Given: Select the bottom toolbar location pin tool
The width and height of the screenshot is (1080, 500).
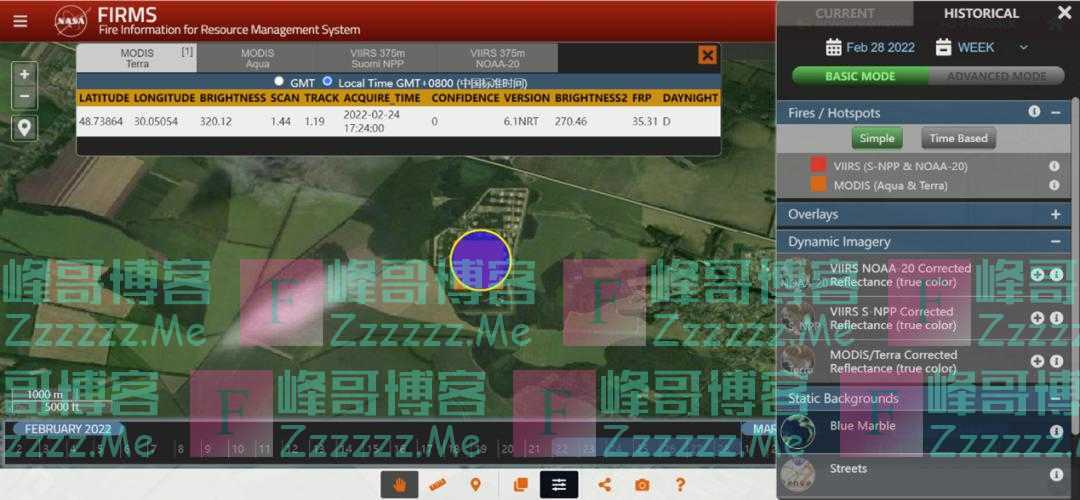Looking at the screenshot, I should [x=475, y=485].
